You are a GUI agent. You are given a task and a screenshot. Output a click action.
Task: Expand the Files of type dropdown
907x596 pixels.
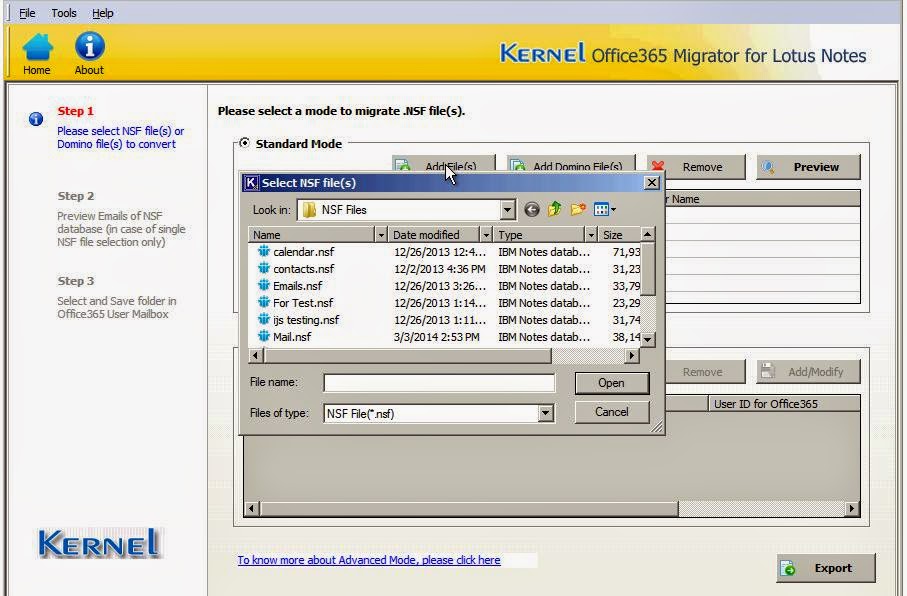coord(545,413)
